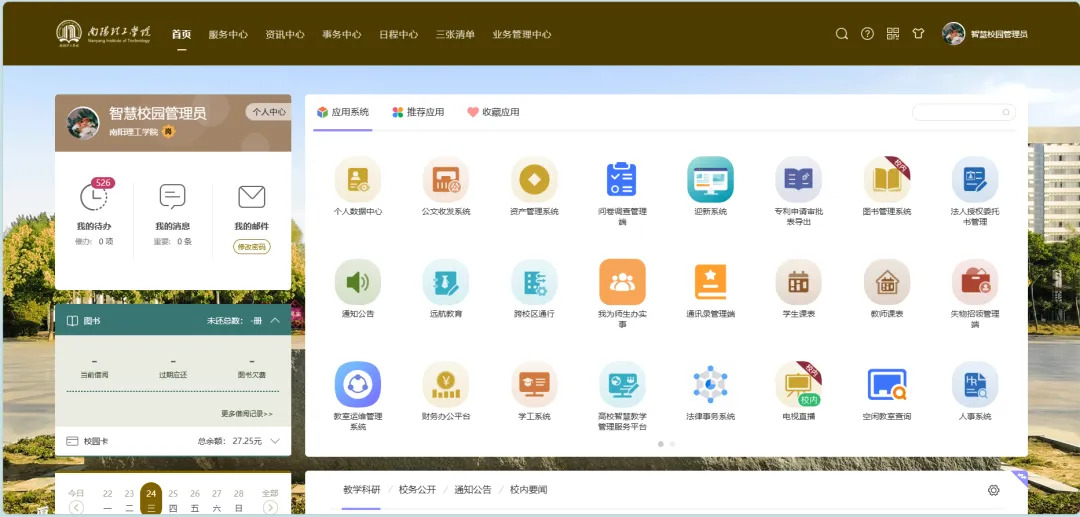Go to next week in the calendar

point(270,507)
